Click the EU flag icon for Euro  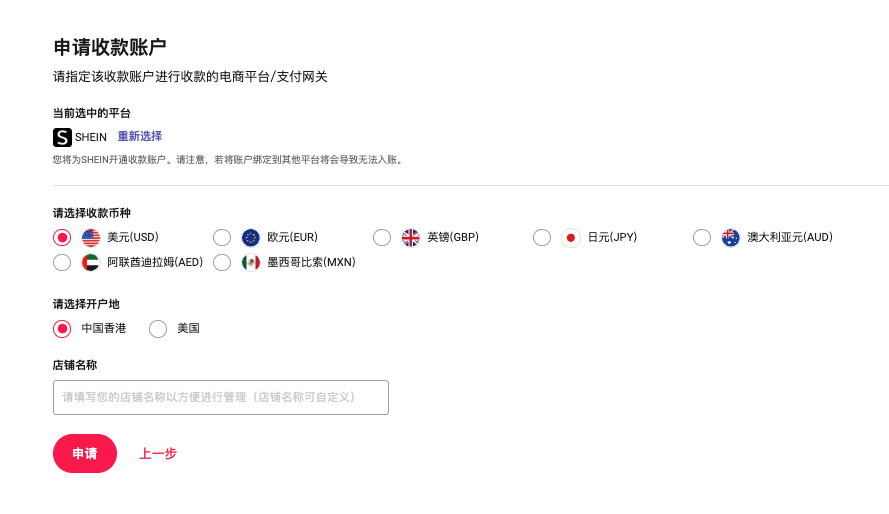click(251, 237)
